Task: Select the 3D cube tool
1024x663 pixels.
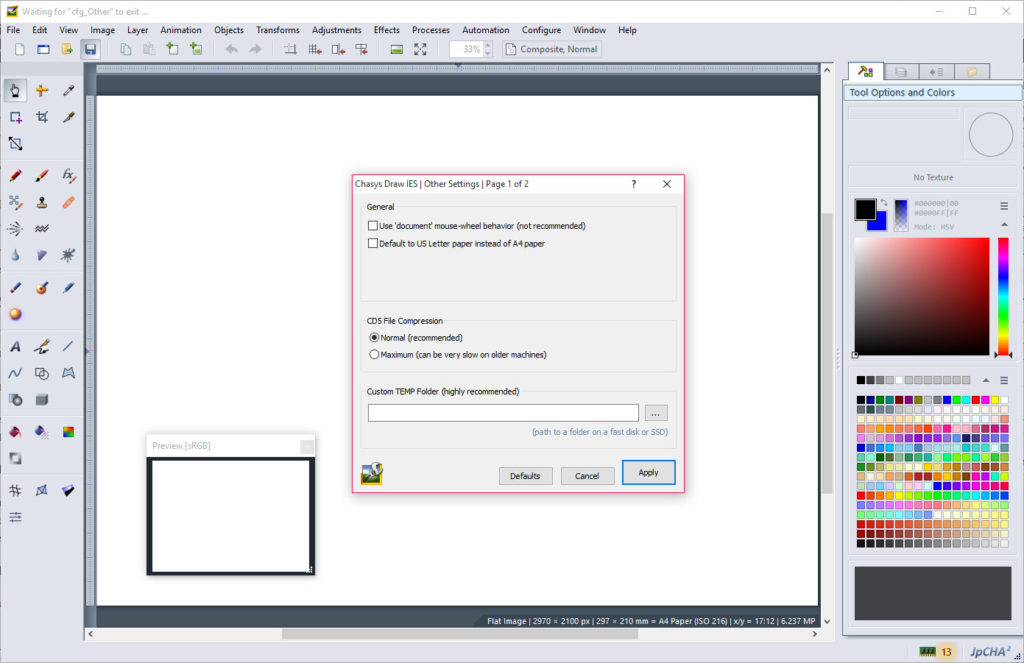Action: click(x=42, y=400)
